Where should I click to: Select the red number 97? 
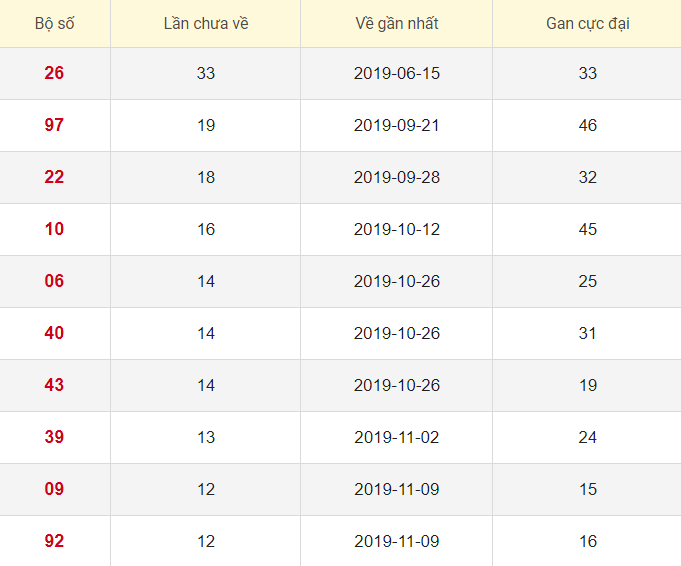point(54,125)
